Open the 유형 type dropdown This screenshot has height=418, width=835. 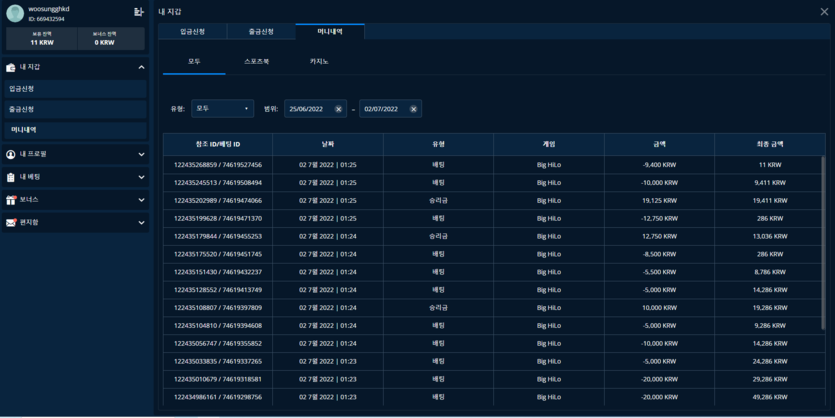pos(223,109)
